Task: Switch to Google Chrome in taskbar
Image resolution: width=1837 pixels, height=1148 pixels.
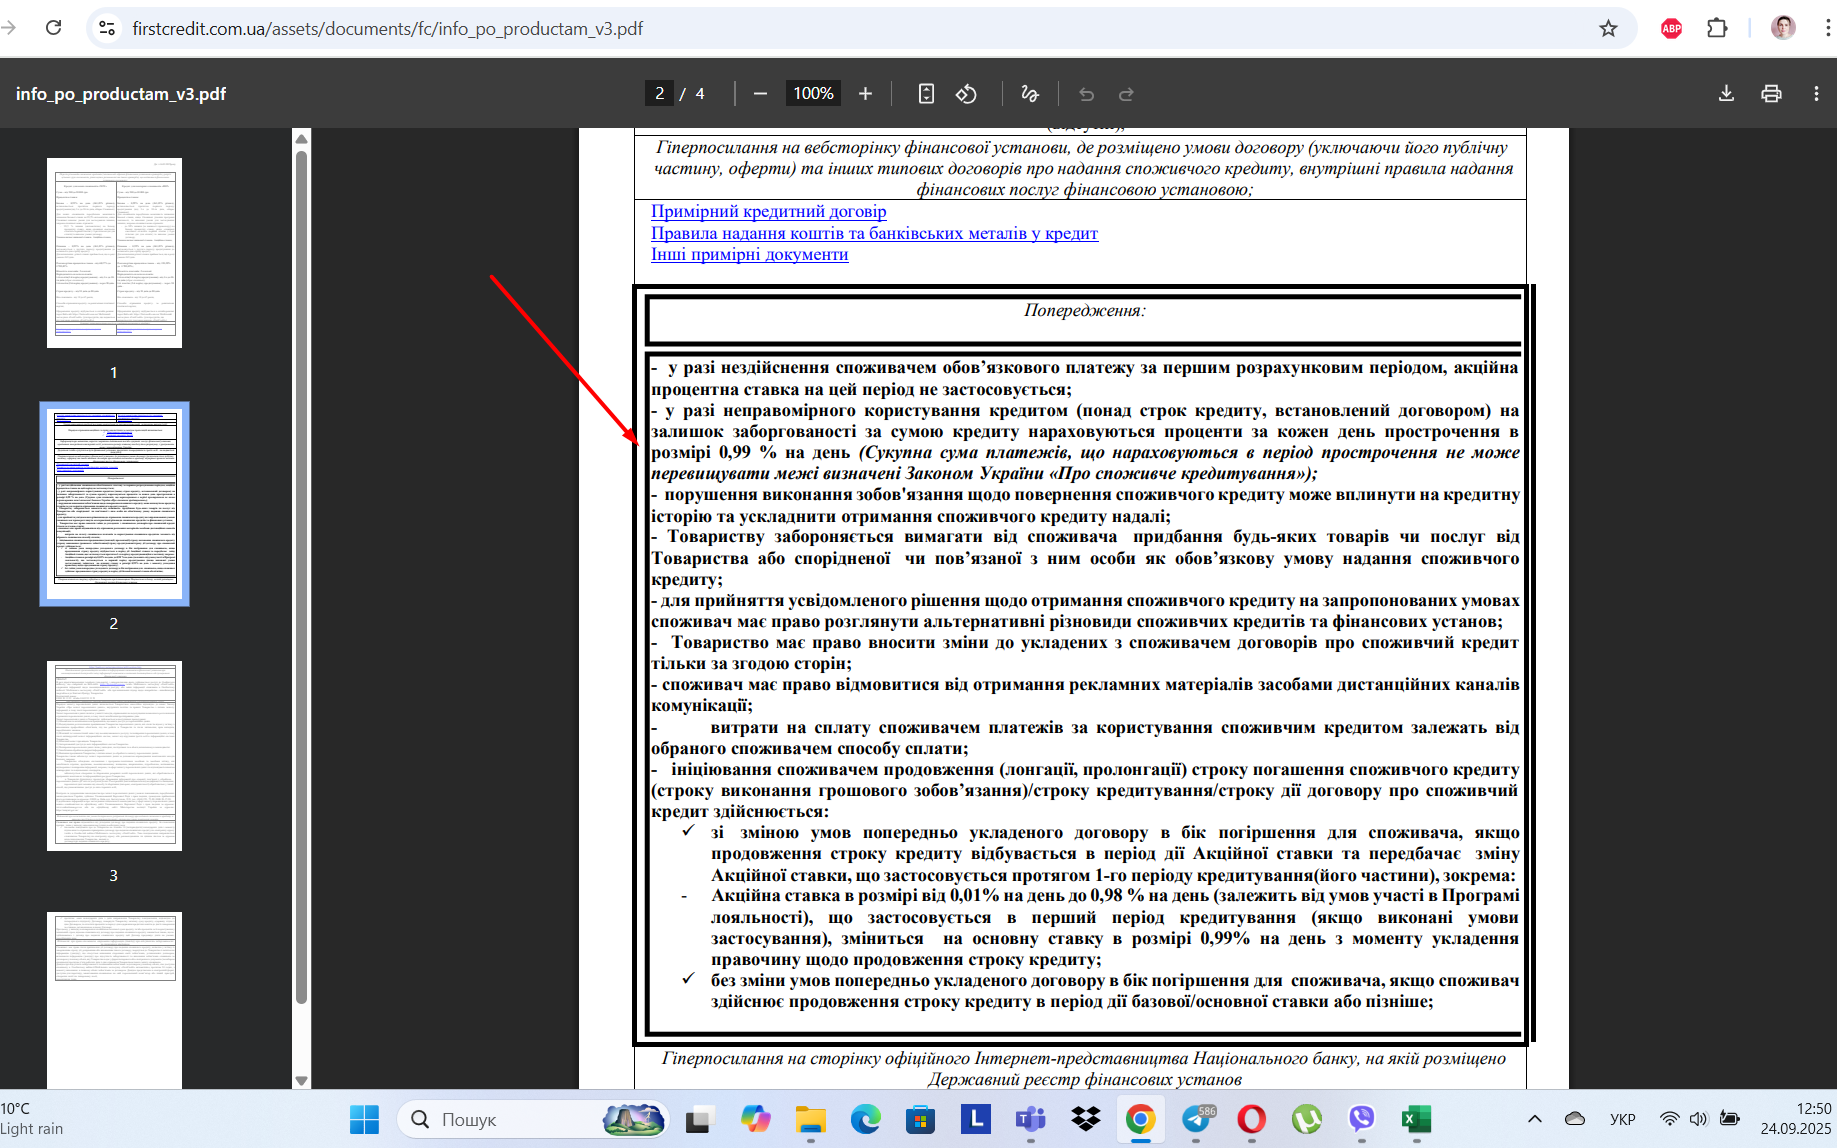Action: [x=1141, y=1119]
